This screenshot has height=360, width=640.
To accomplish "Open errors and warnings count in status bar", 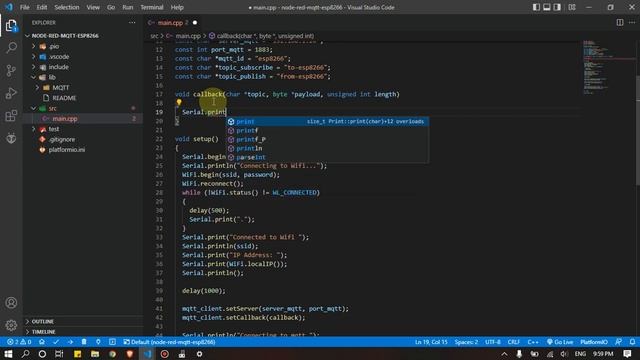I will [x=19, y=342].
